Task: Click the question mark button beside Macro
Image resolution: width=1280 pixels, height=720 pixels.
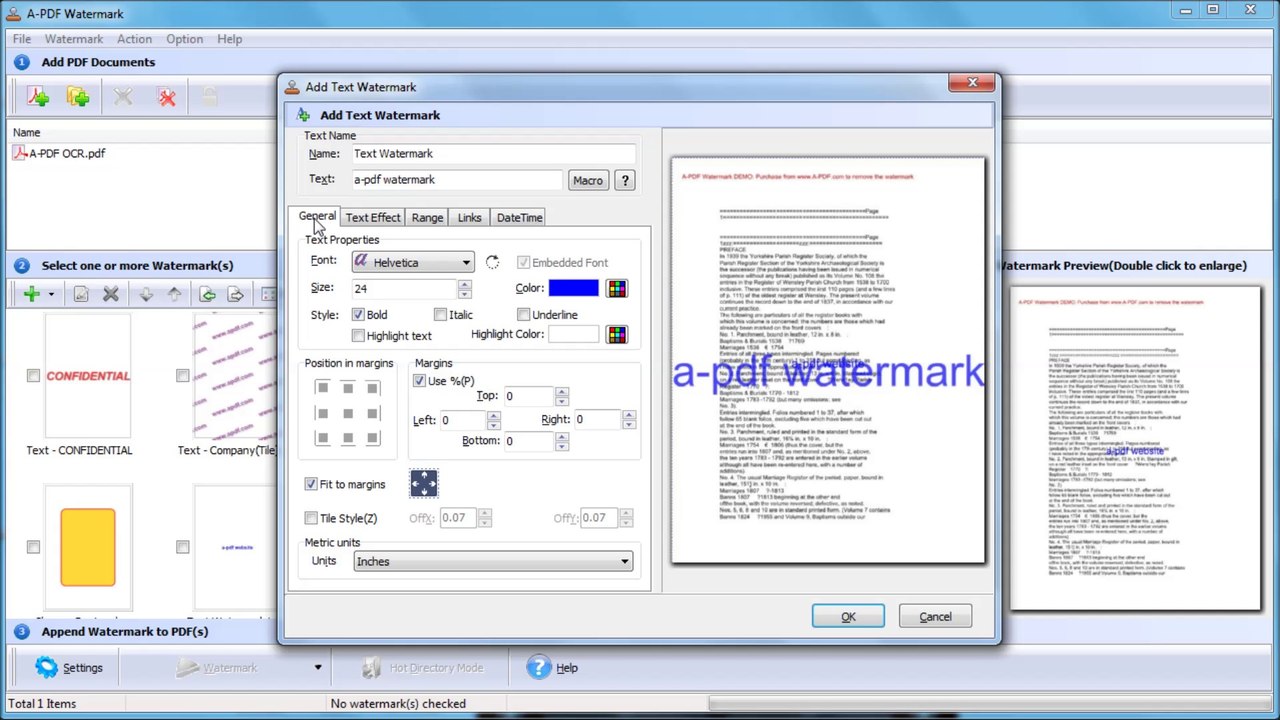Action: coord(625,180)
